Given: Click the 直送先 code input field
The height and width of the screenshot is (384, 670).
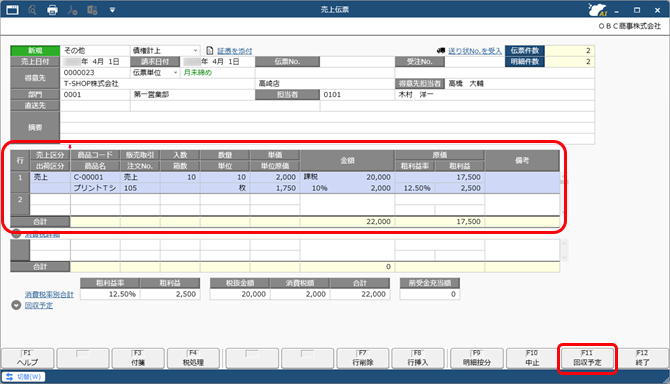Looking at the screenshot, I should click(x=95, y=106).
